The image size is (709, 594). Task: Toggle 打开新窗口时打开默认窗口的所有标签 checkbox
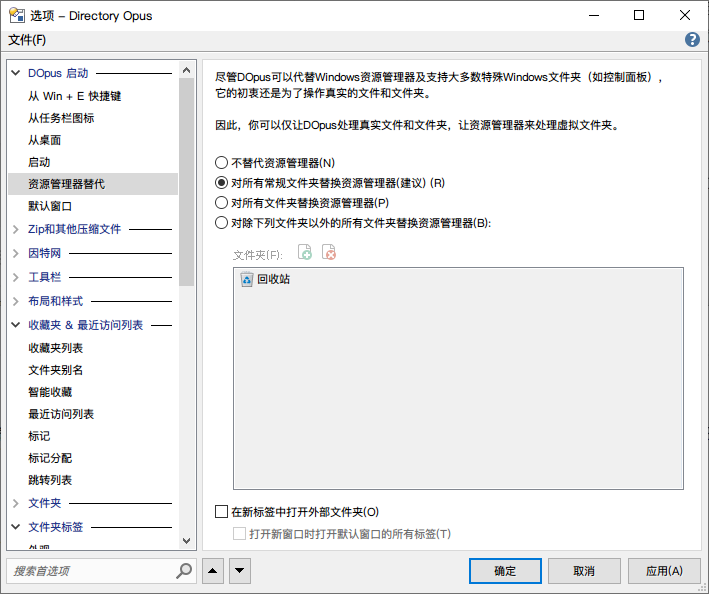point(239,533)
